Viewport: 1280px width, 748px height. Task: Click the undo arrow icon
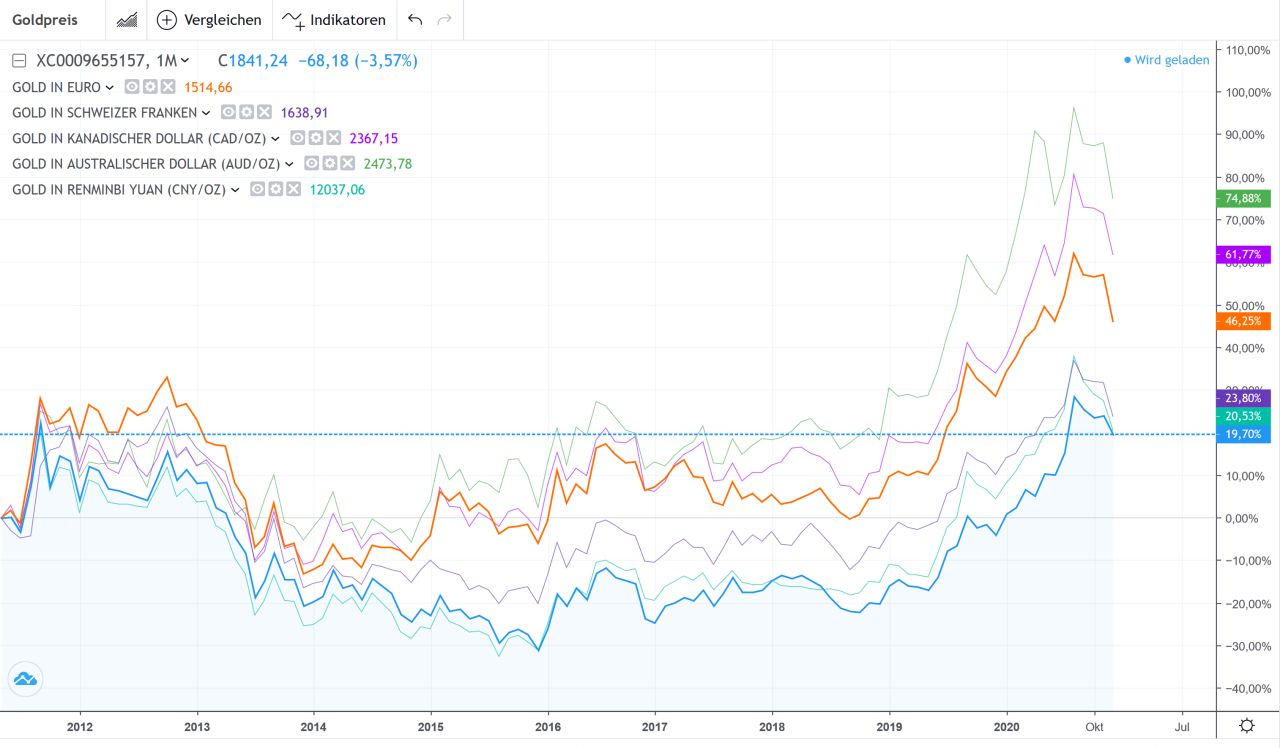pos(413,19)
